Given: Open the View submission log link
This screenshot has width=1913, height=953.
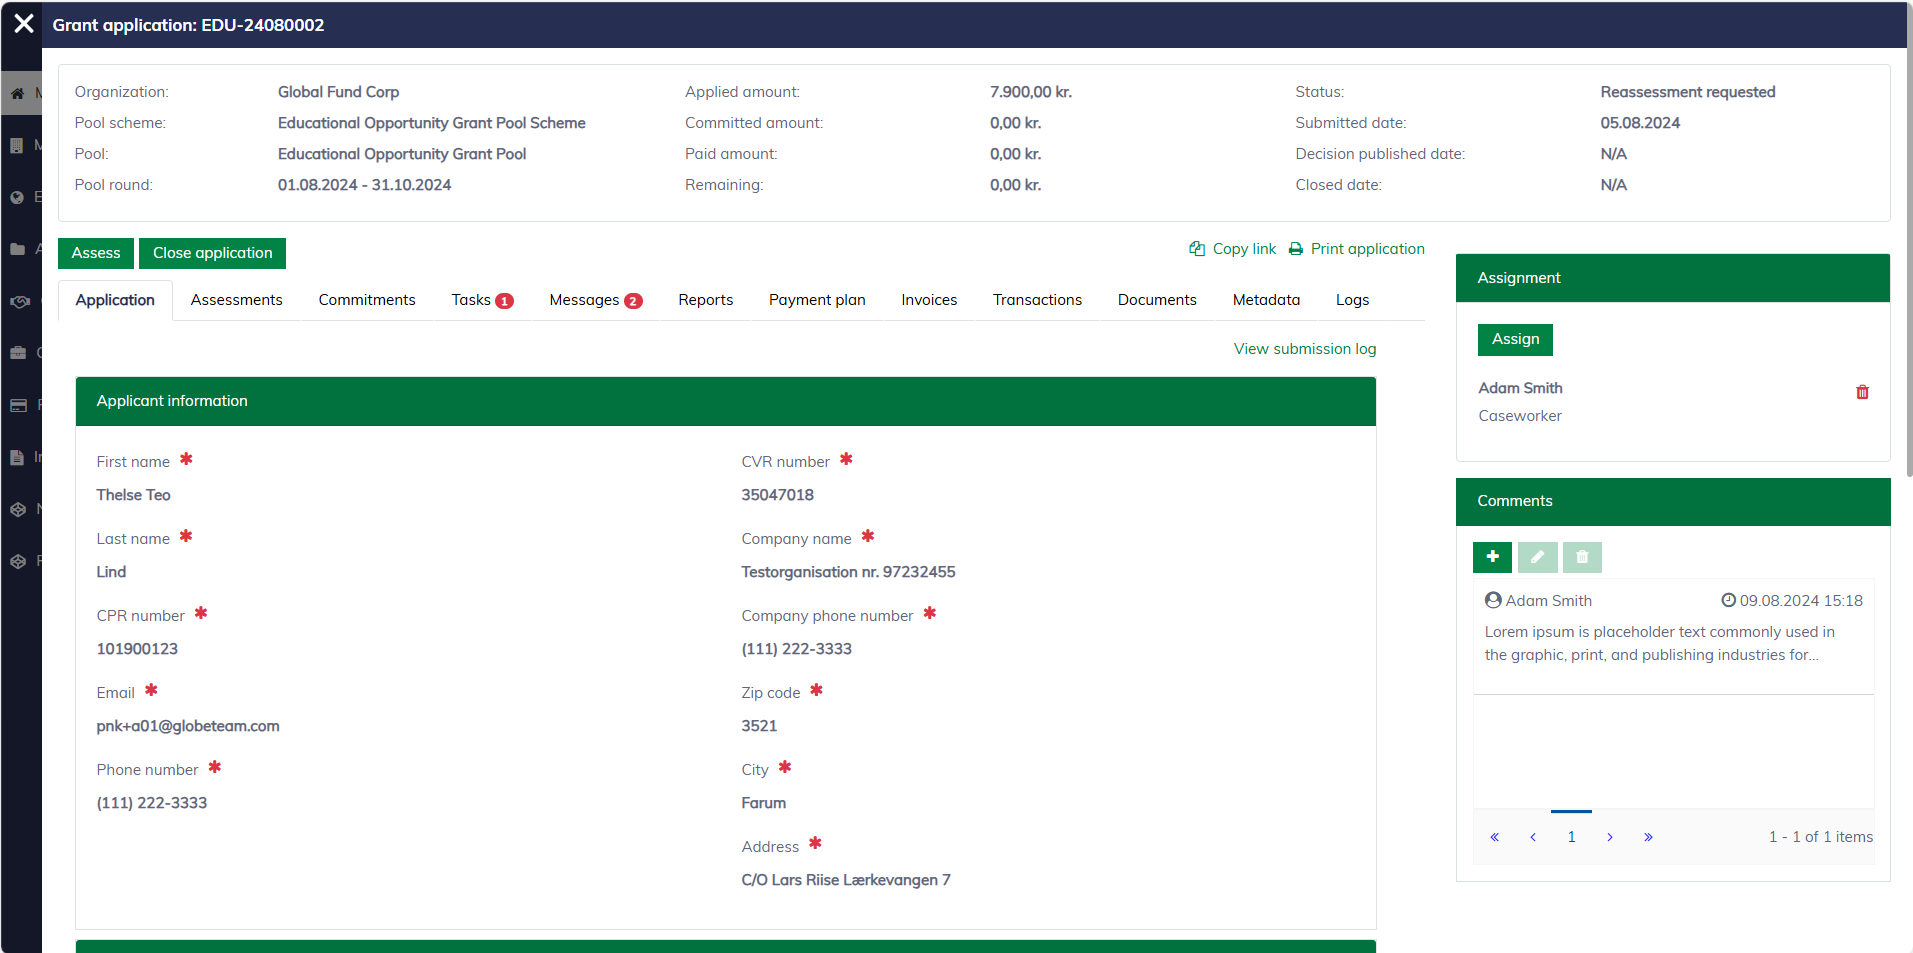Looking at the screenshot, I should (x=1304, y=349).
